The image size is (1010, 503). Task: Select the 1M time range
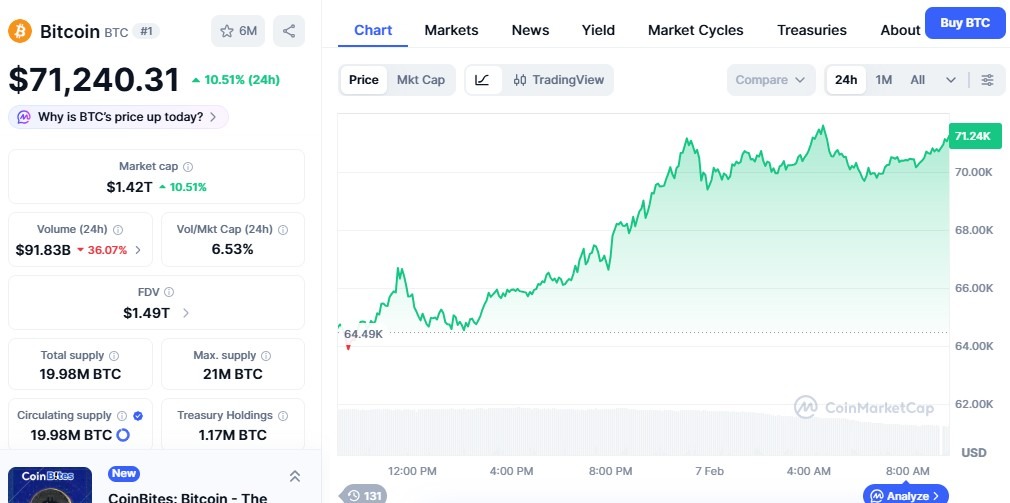tap(884, 80)
